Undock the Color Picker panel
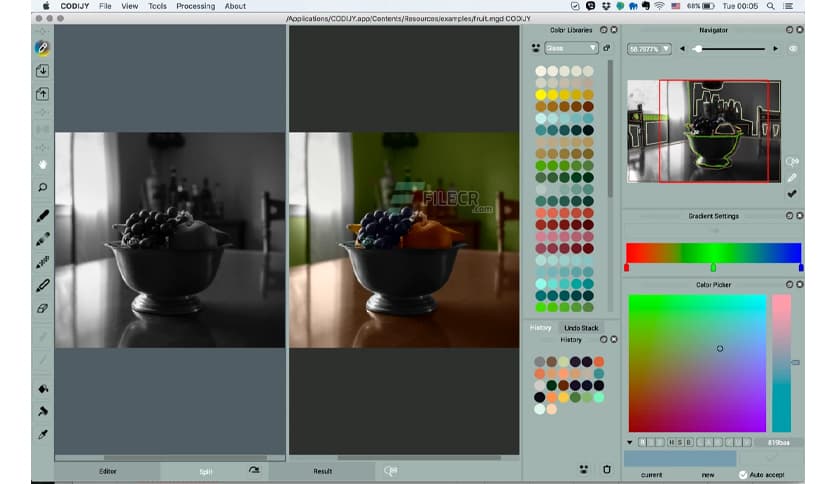836x484 pixels. [790, 284]
